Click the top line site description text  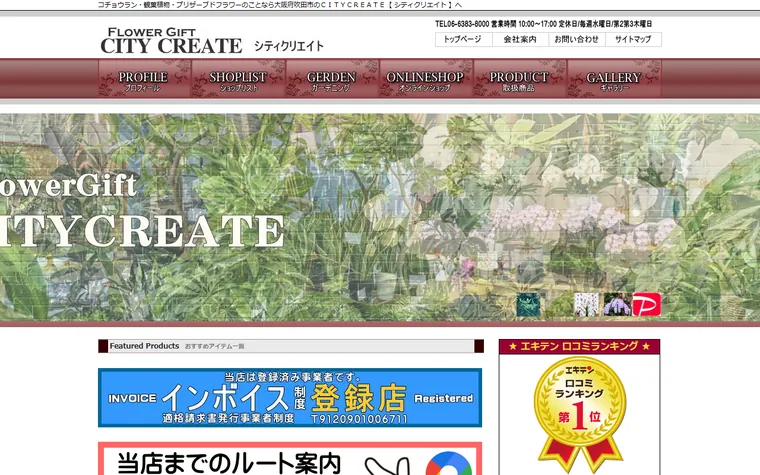tap(280, 5)
